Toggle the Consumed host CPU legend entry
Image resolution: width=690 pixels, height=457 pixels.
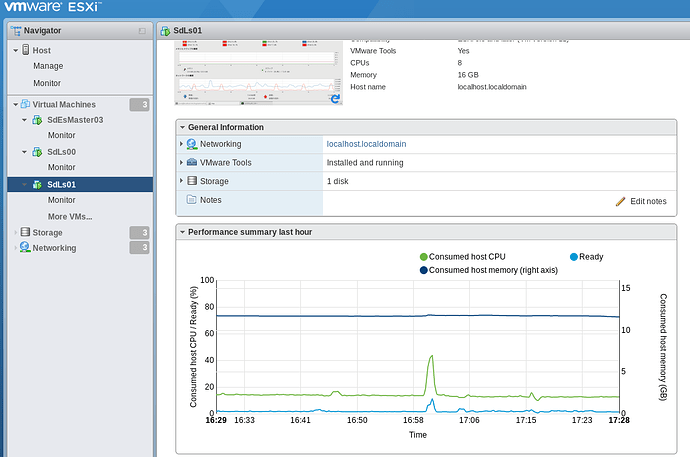click(x=462, y=257)
